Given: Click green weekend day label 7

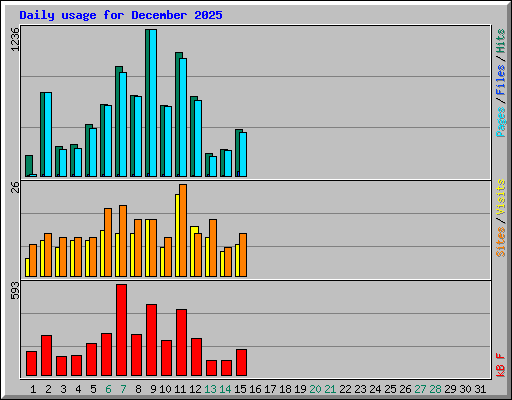Looking at the screenshot, I should [x=123, y=389].
